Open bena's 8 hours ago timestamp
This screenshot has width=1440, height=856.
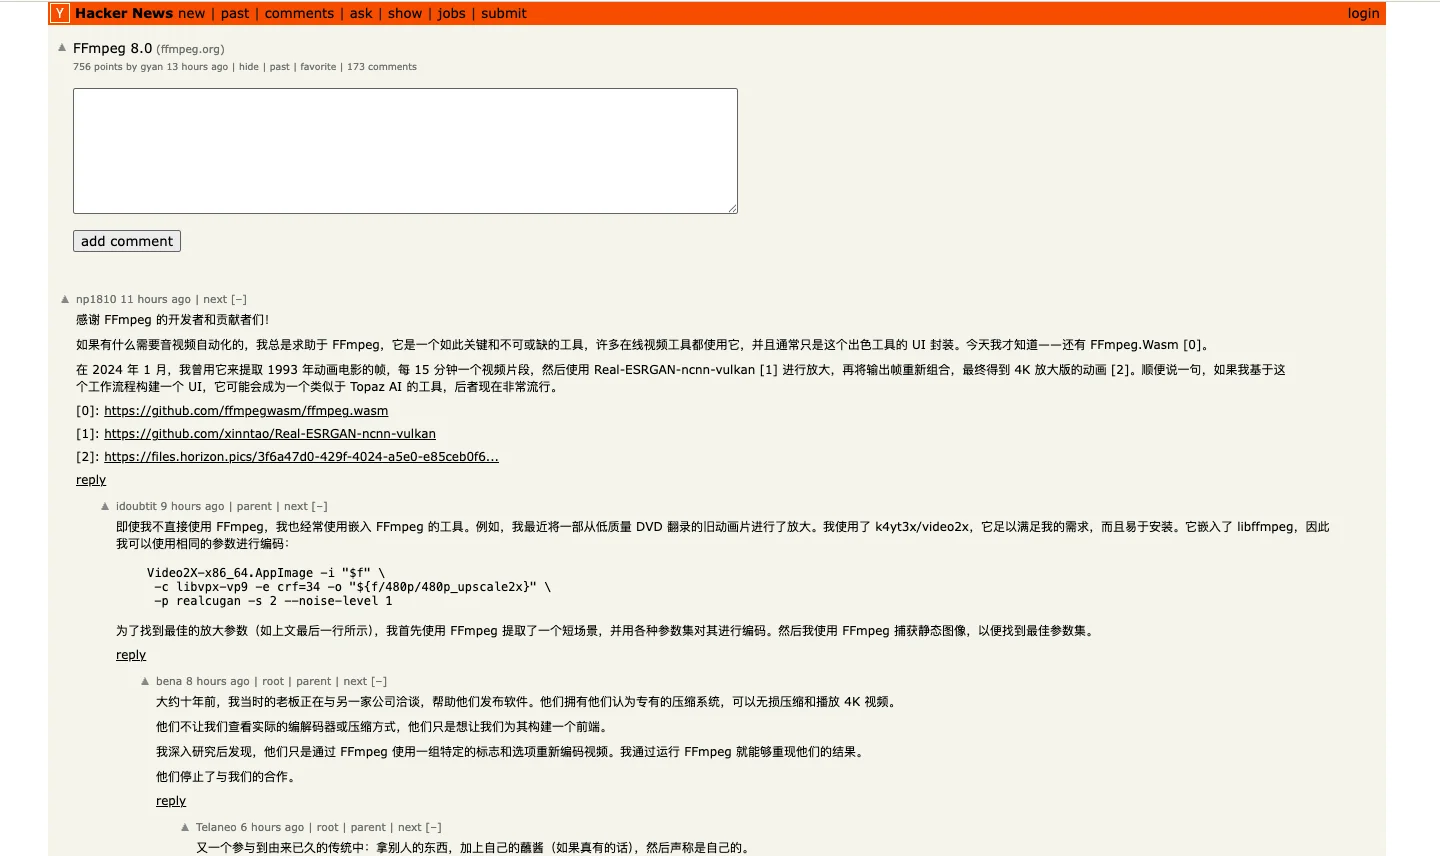(x=218, y=681)
